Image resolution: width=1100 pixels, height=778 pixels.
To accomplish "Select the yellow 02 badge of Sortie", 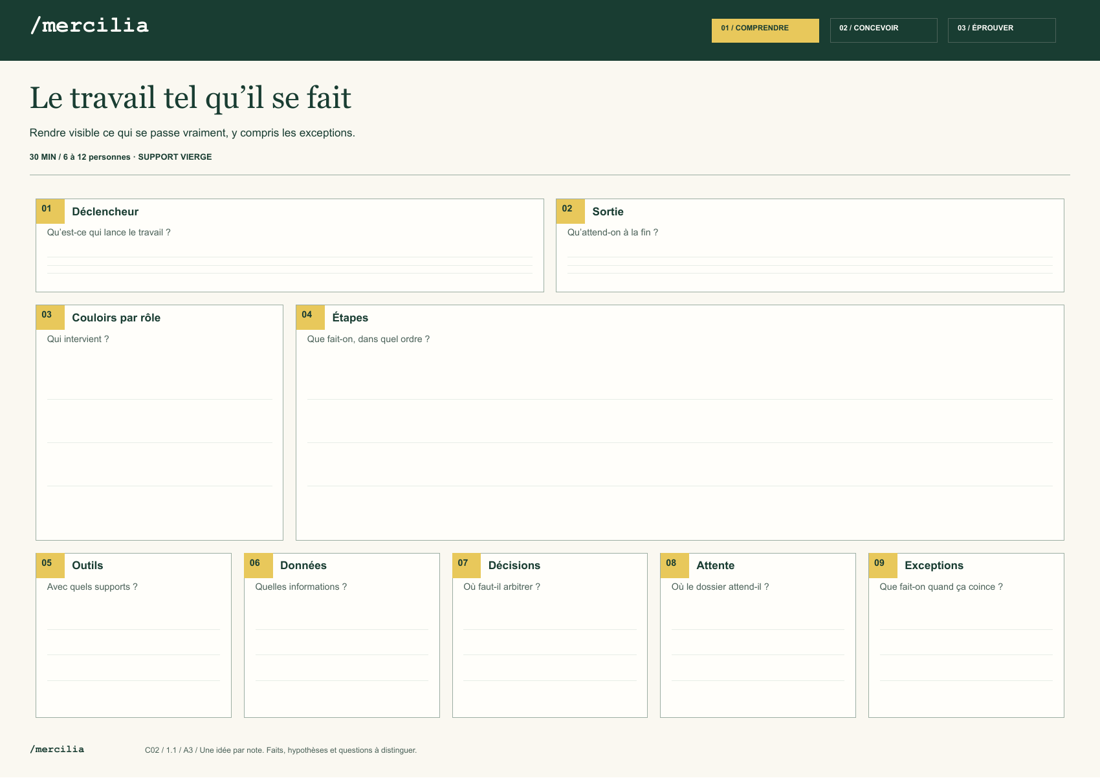I will [x=570, y=210].
